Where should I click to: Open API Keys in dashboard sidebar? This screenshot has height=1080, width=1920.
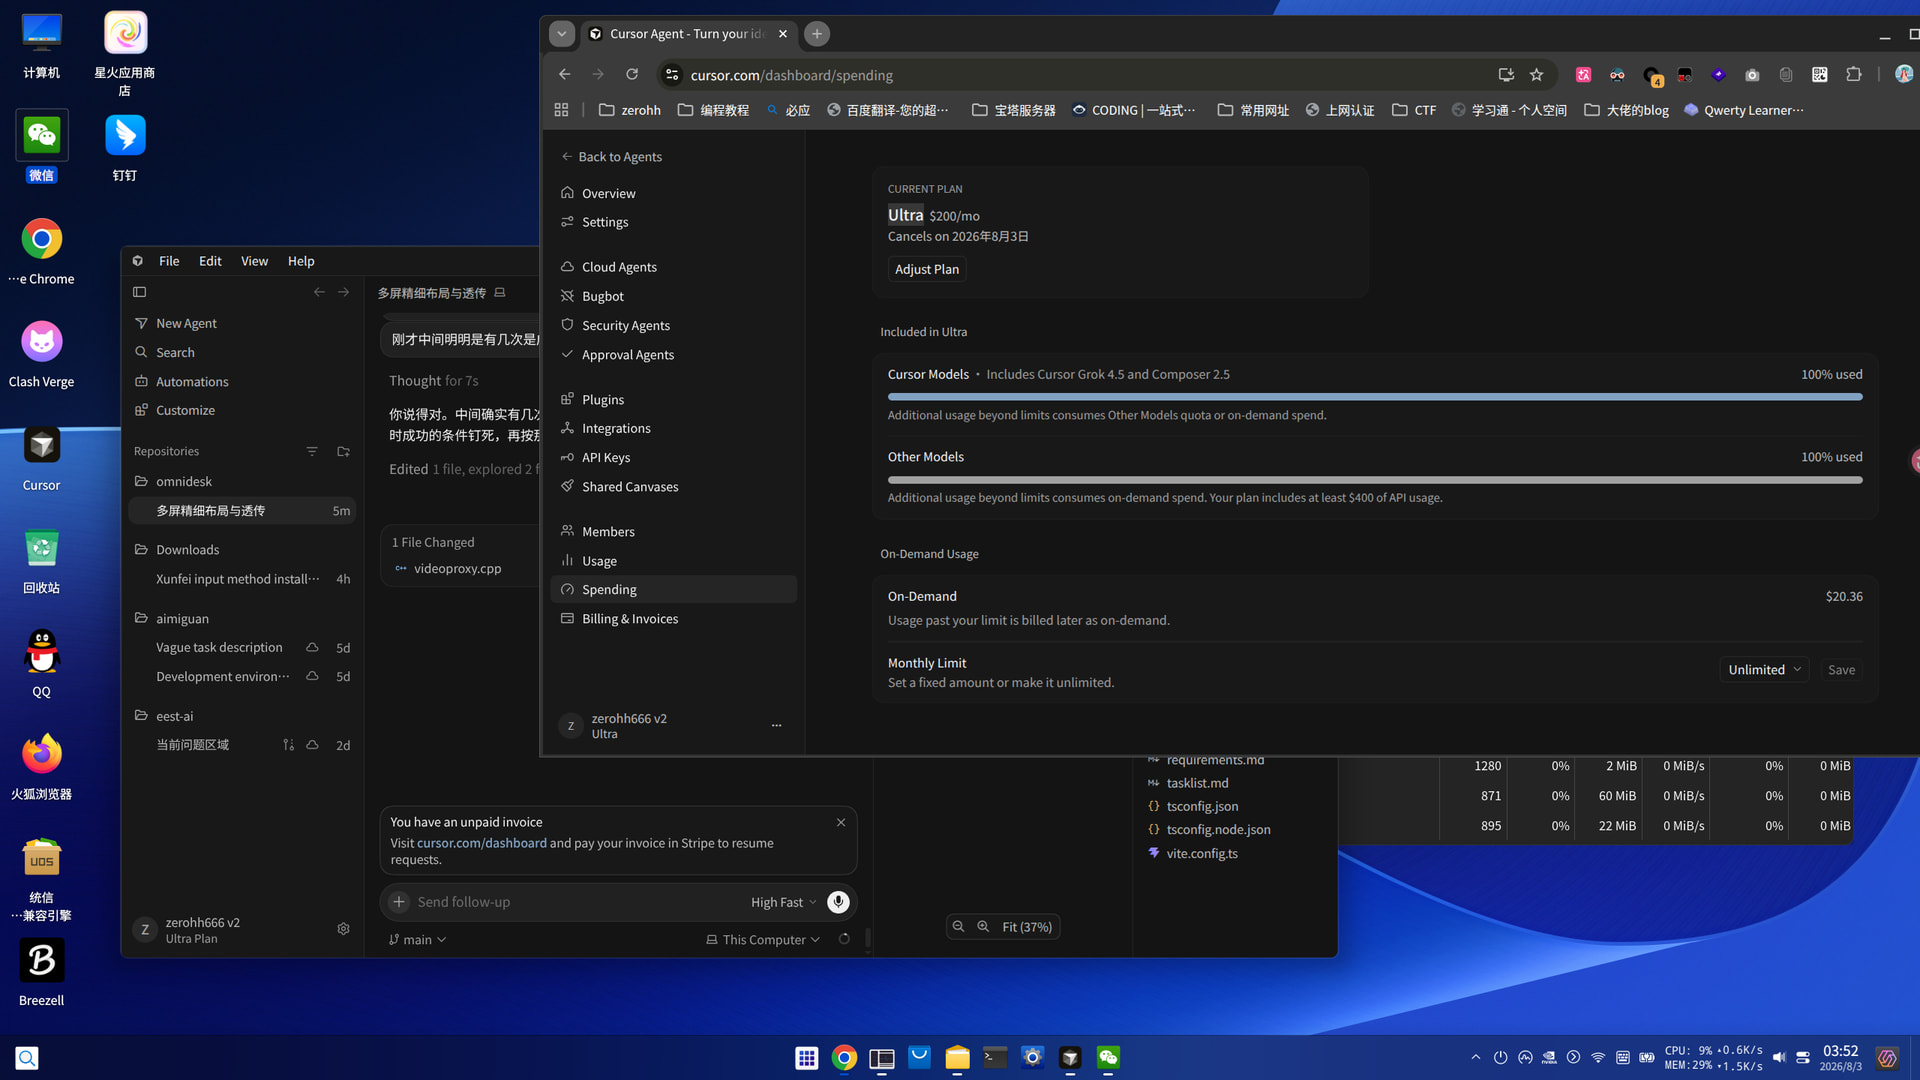pos(674,458)
